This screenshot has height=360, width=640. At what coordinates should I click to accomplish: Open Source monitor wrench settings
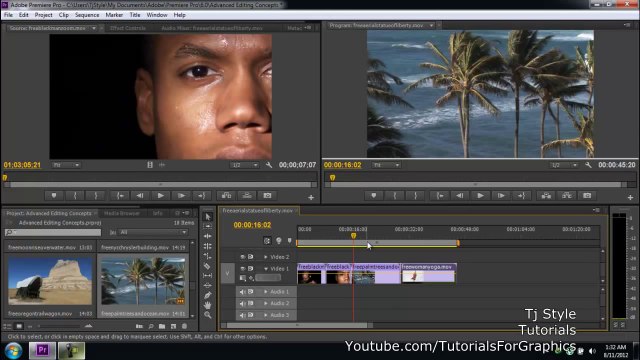(269, 165)
